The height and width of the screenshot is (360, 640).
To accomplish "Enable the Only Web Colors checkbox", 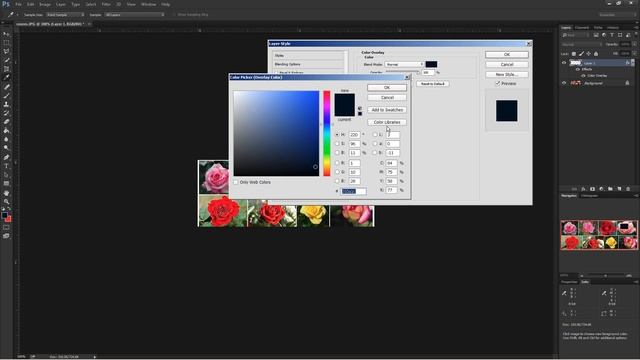I will point(236,182).
